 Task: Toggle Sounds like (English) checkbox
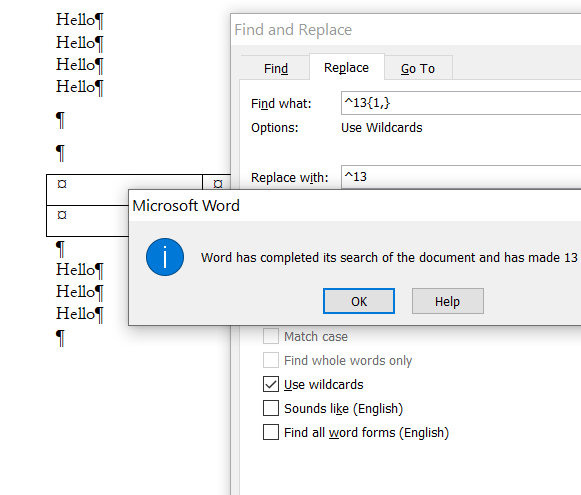271,408
